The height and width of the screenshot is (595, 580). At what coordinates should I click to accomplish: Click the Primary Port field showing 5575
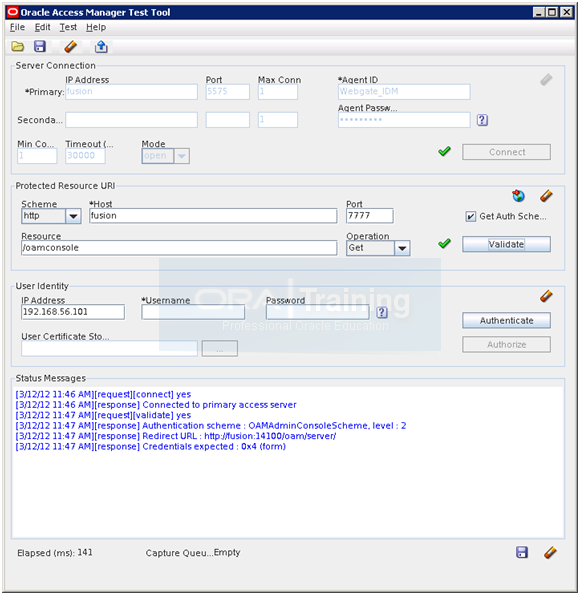[228, 92]
